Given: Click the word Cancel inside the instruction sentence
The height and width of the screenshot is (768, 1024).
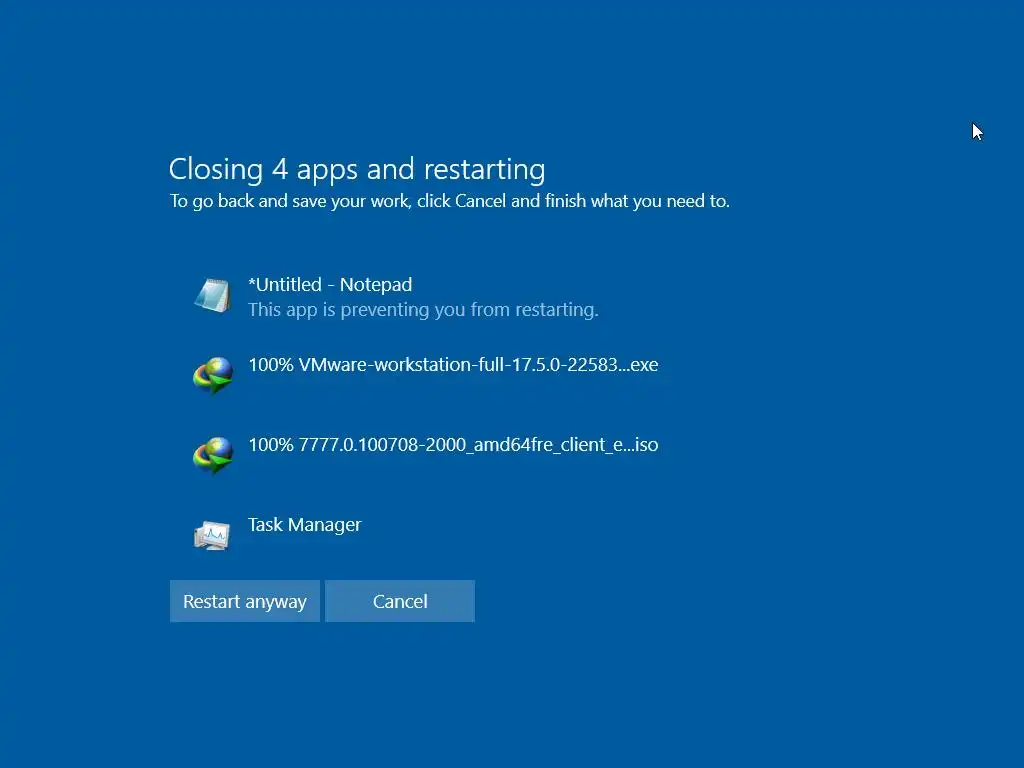Looking at the screenshot, I should pos(480,201).
